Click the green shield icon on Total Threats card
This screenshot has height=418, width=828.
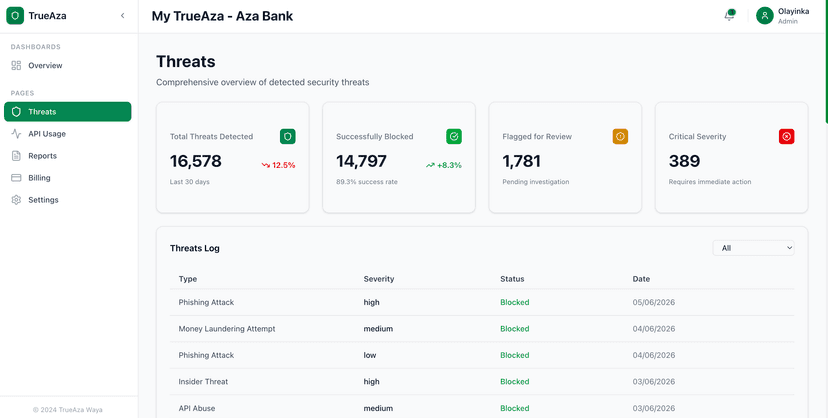click(x=288, y=137)
